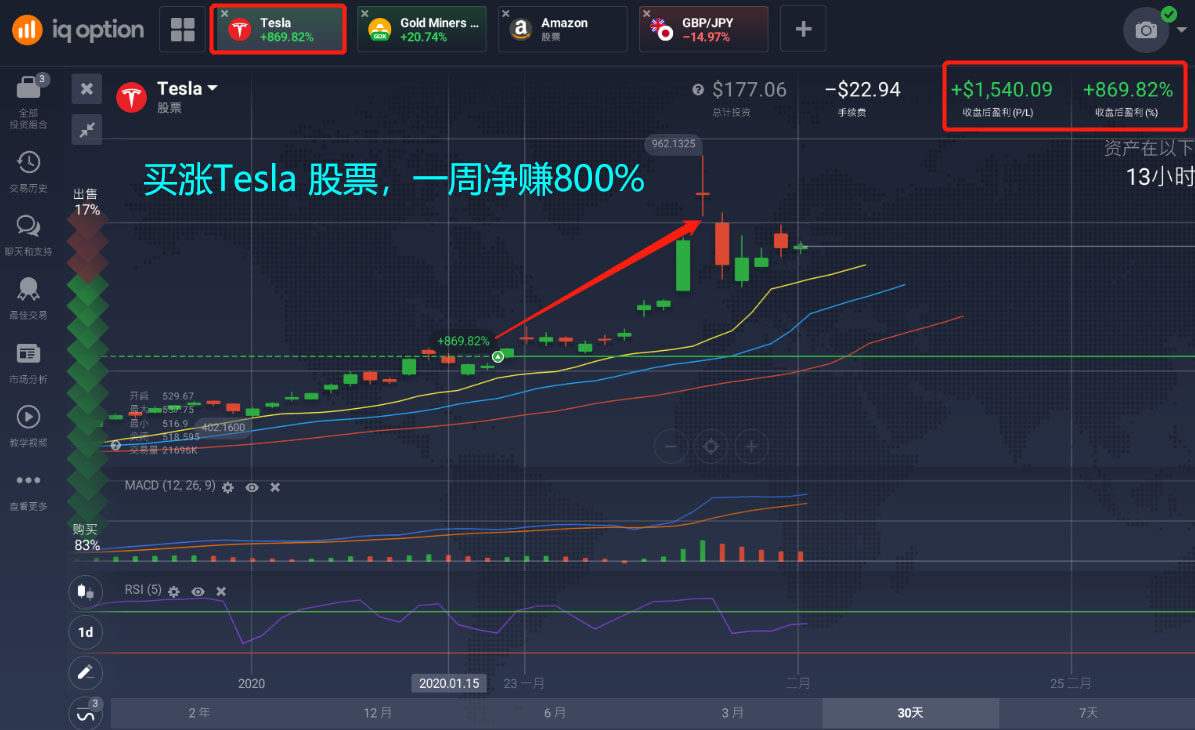The height and width of the screenshot is (730, 1195).
Task: Click the position entry marker on chart
Action: [498, 357]
